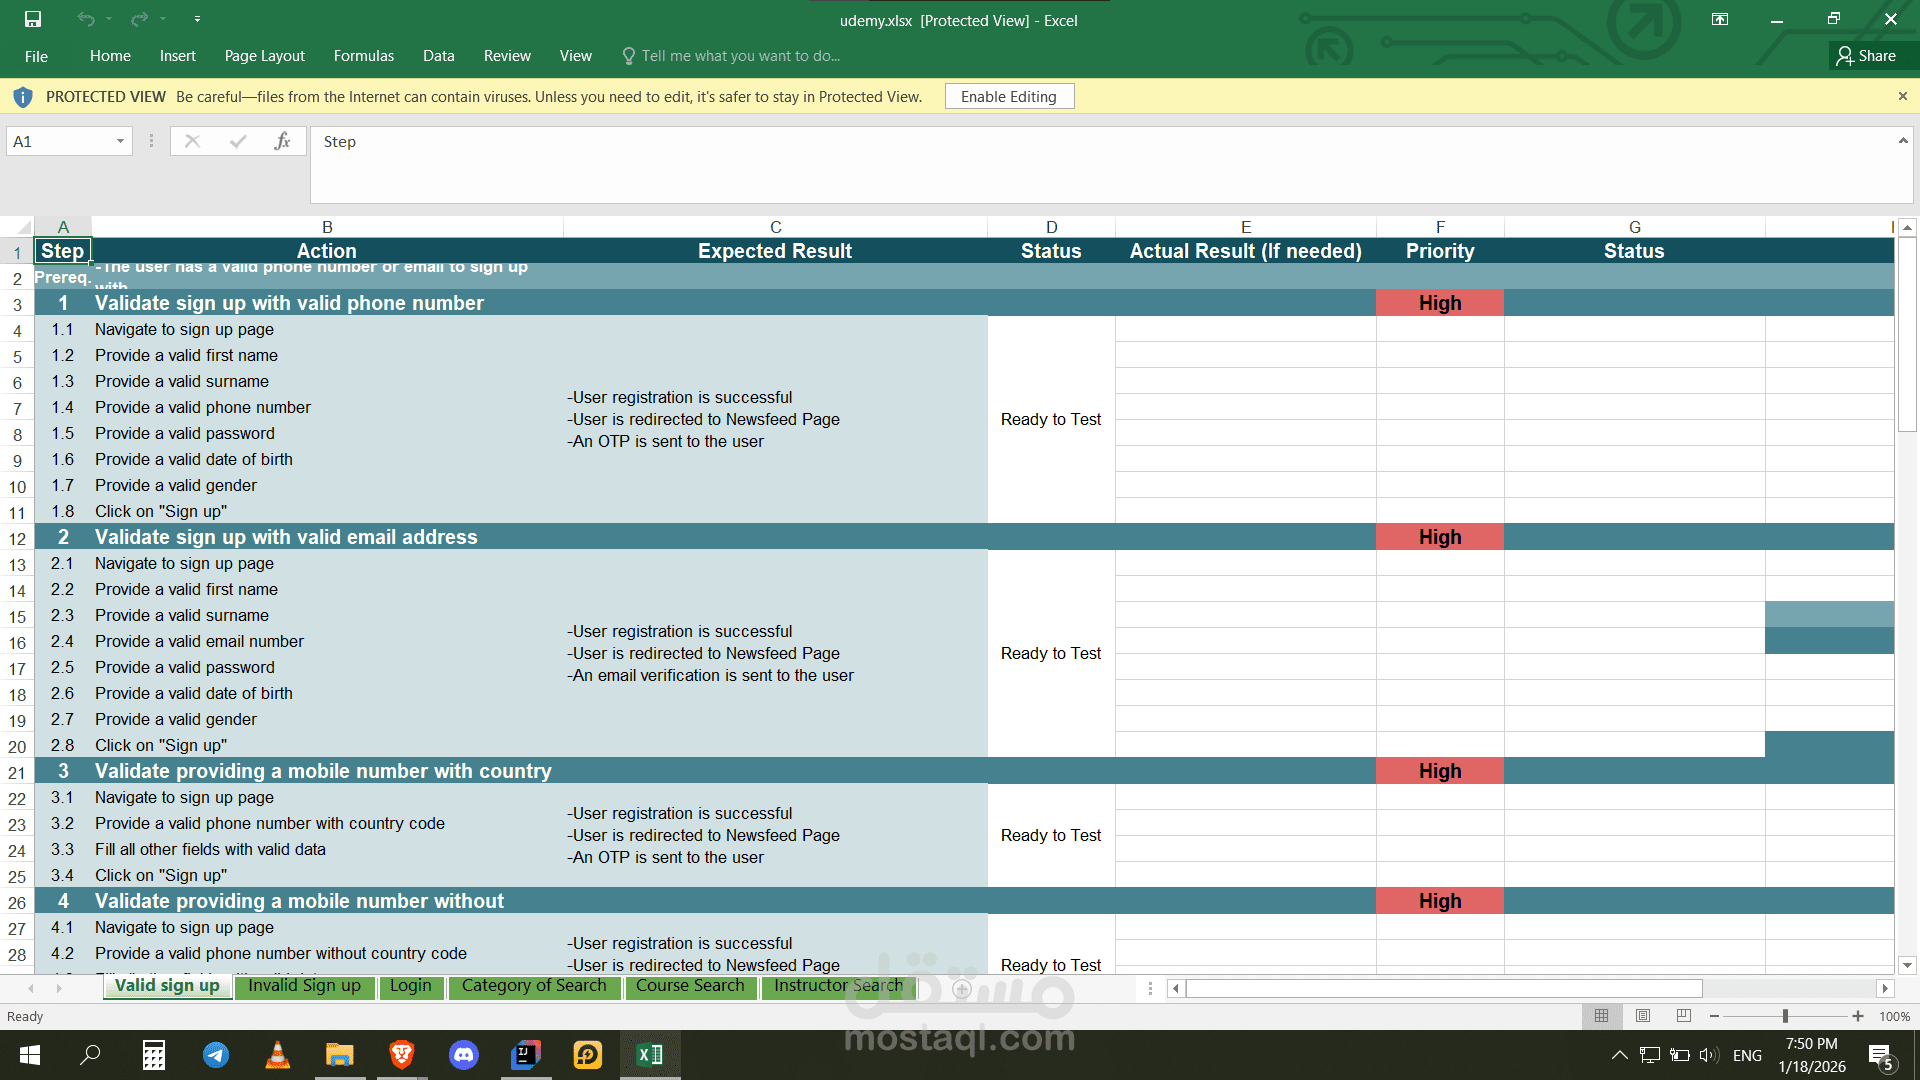Viewport: 1920px width, 1080px height.
Task: Open the Page Layout ribbon tab
Action: click(265, 56)
